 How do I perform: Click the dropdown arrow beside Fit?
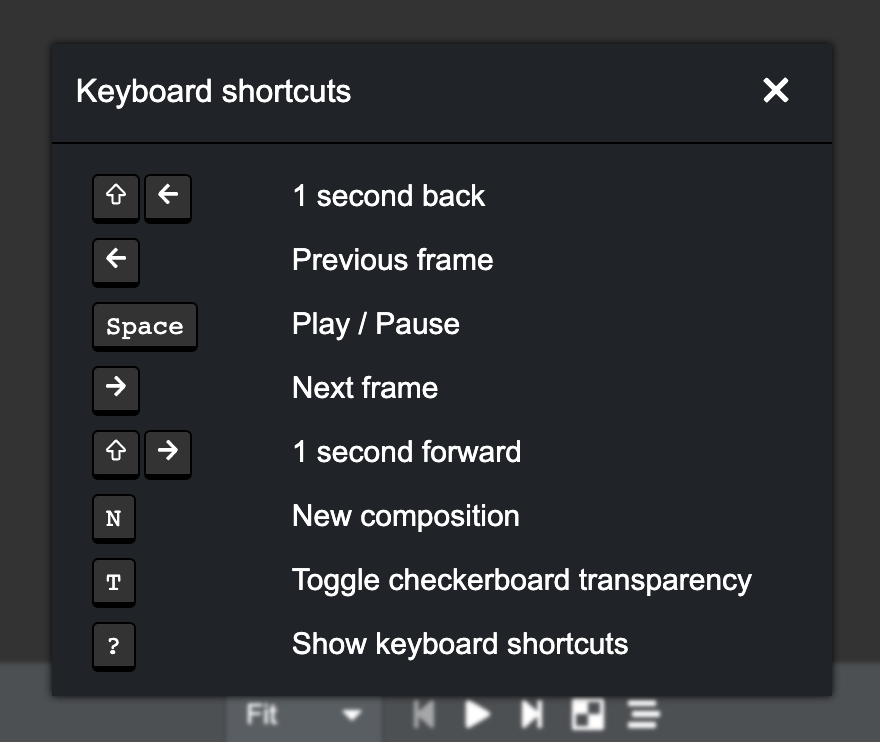(x=351, y=715)
